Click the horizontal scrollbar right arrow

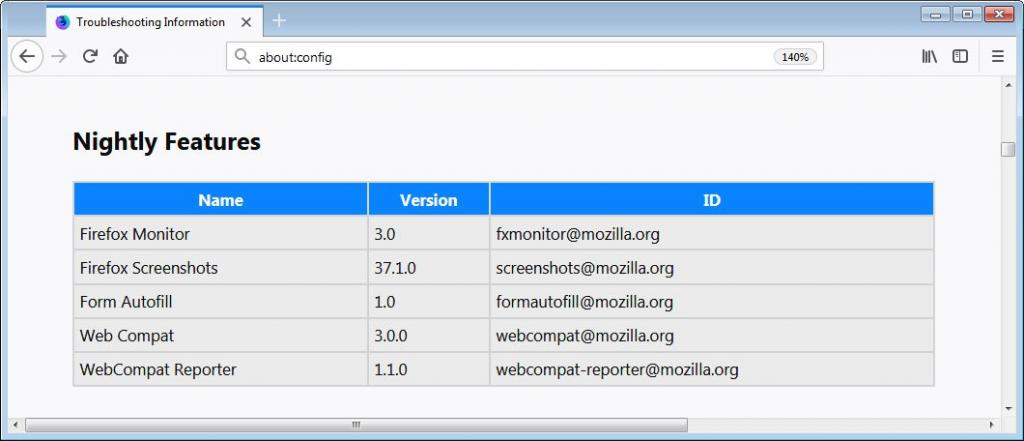[x=991, y=425]
